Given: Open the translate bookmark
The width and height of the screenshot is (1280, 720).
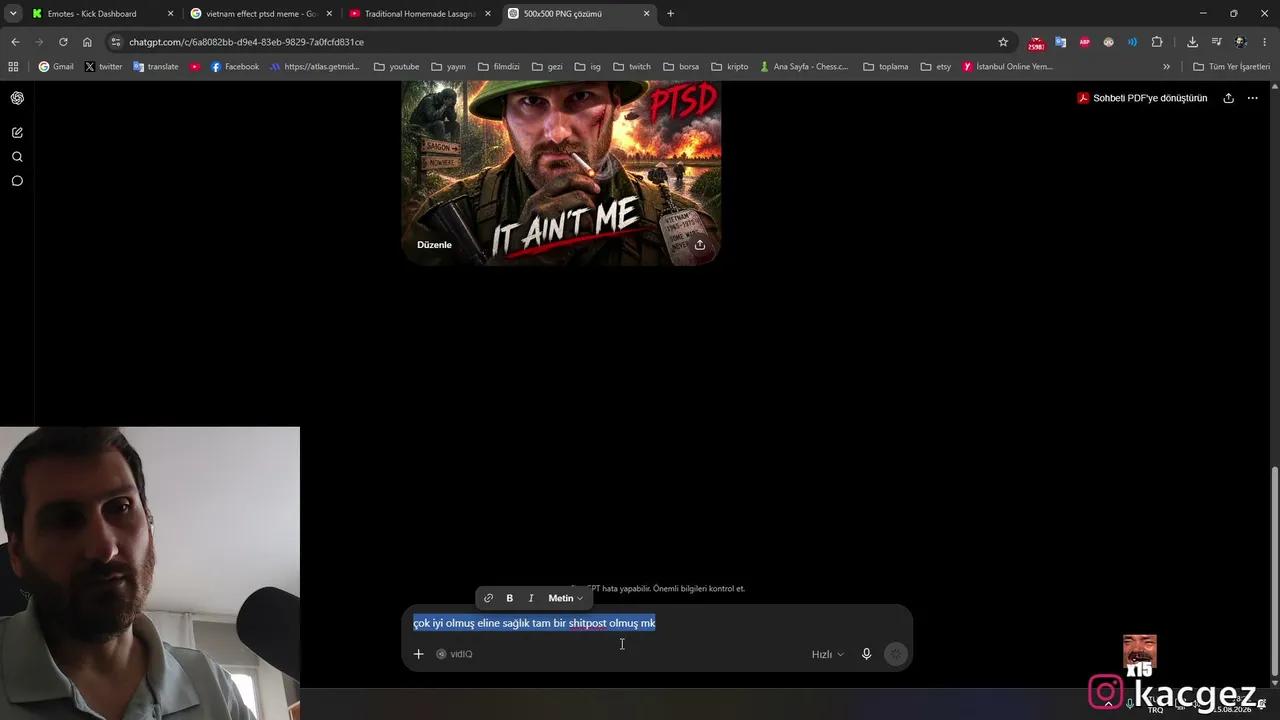Looking at the screenshot, I should (155, 67).
